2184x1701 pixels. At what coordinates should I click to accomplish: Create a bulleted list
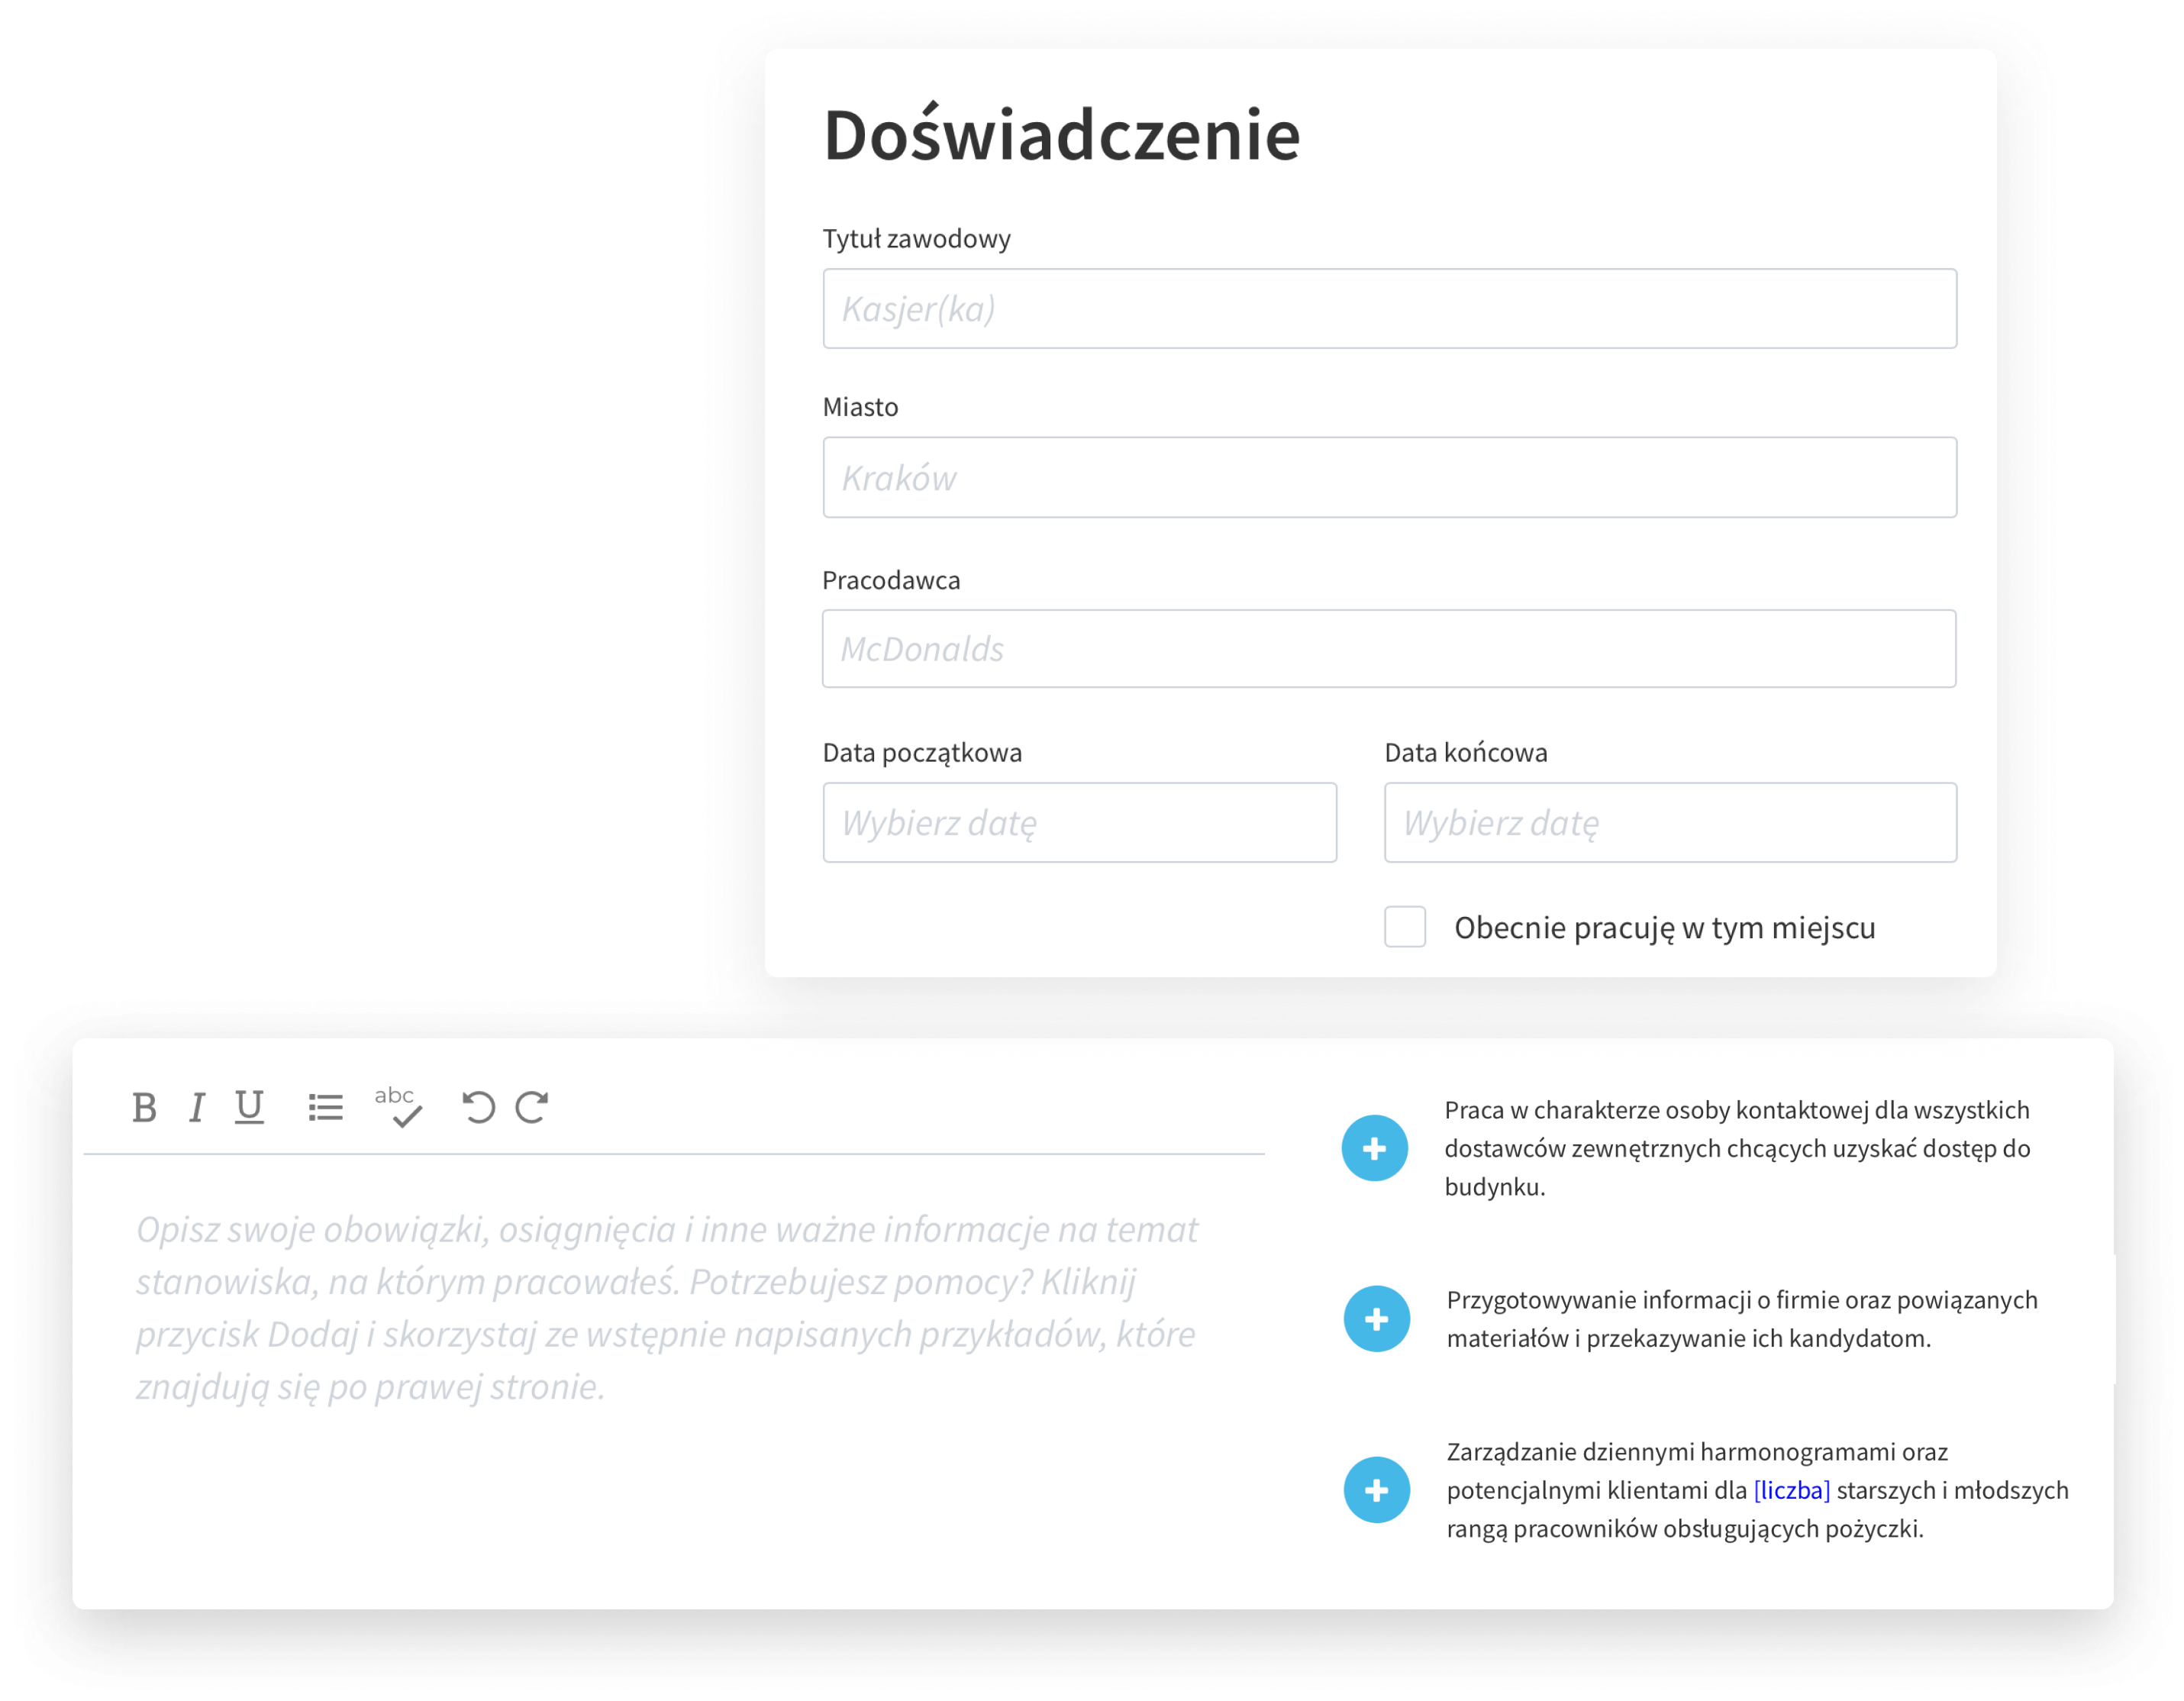click(326, 1107)
